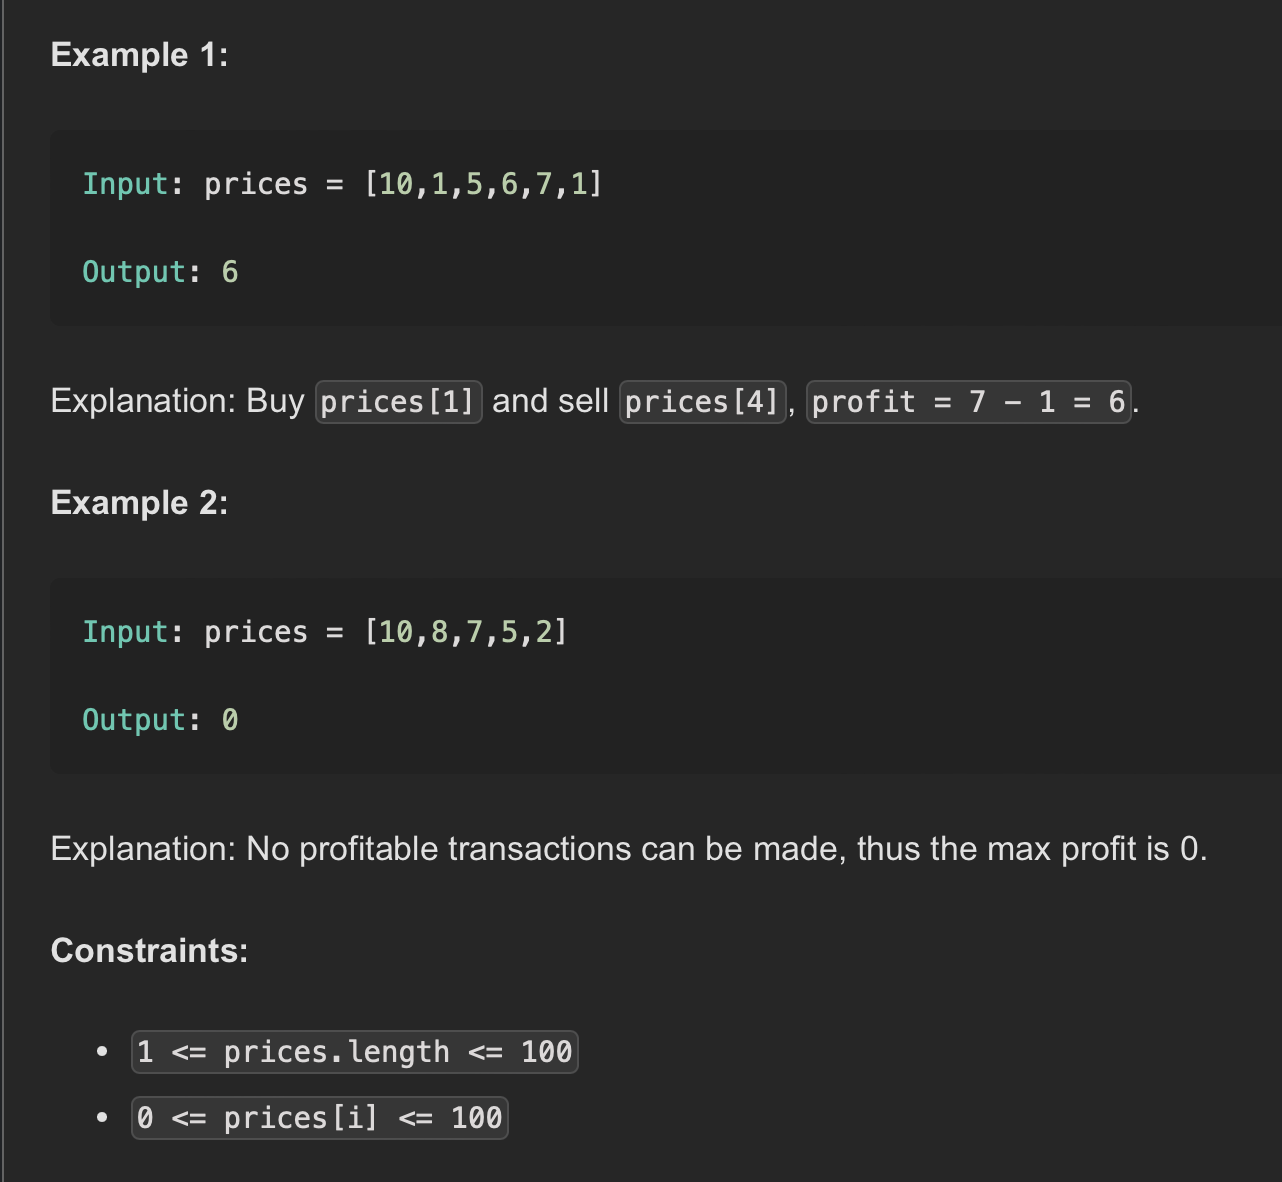Click the Example 1 heading
Screen dimensions: 1282x1182
[x=139, y=55]
